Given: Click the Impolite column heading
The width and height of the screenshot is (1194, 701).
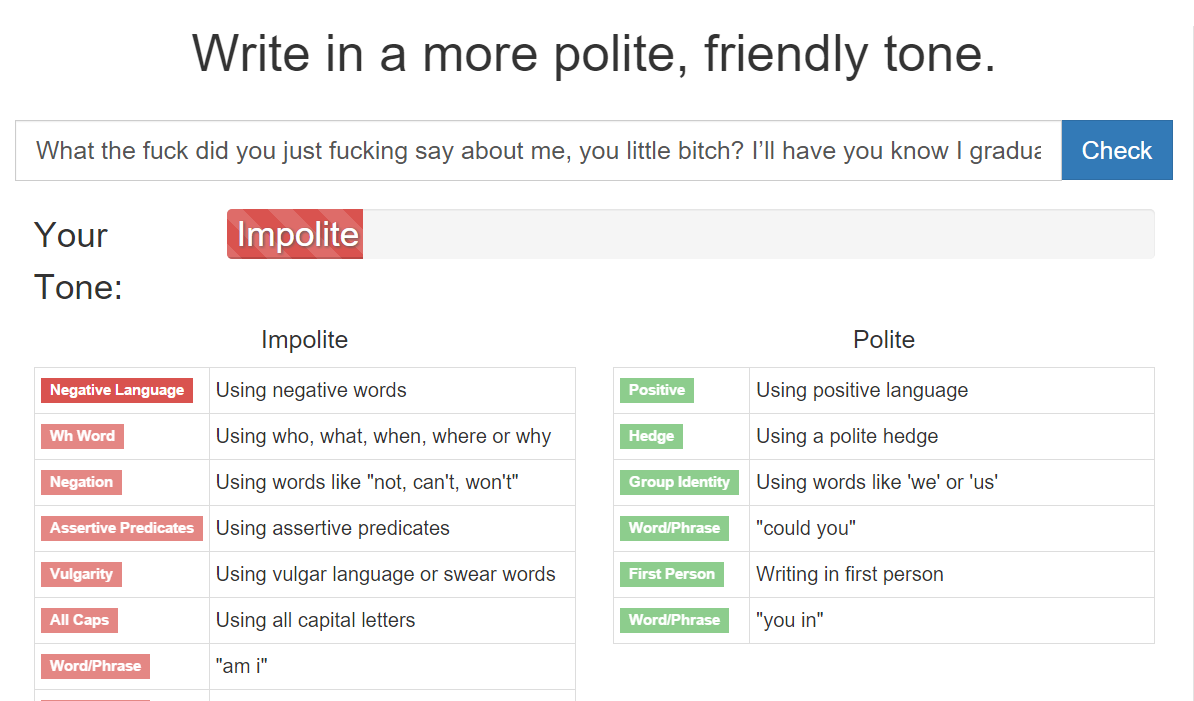Looking at the screenshot, I should click(304, 340).
